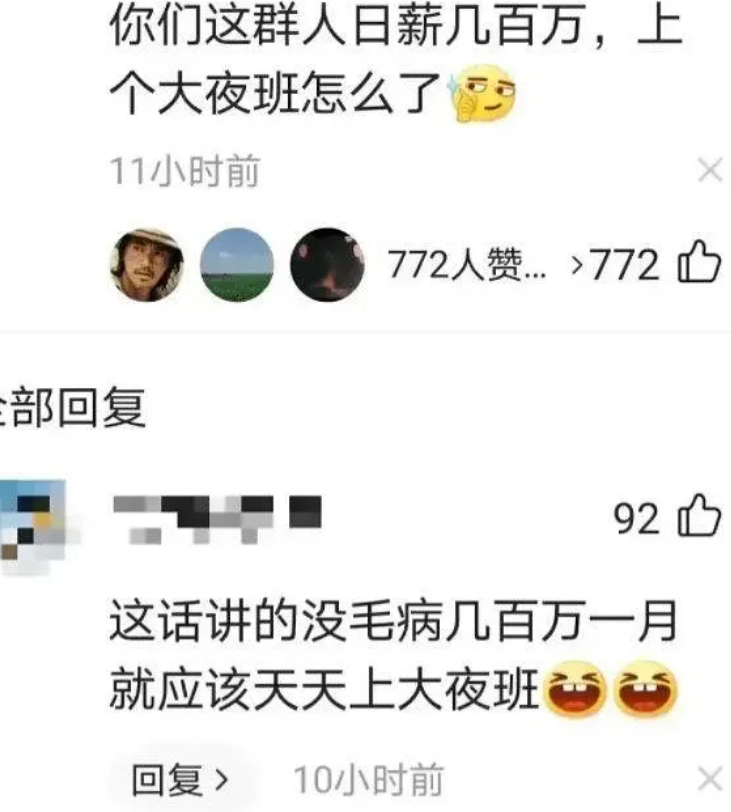The height and width of the screenshot is (812, 731).
Task: Like the comment with 772 likes
Action: (x=699, y=262)
